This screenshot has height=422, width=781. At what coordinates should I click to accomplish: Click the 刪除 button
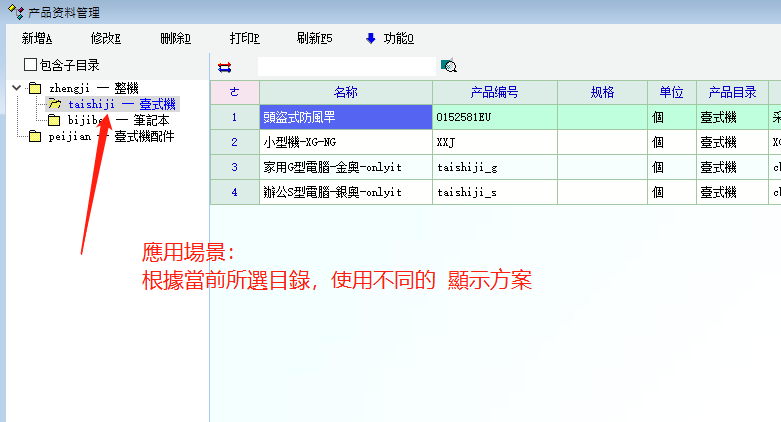point(175,39)
